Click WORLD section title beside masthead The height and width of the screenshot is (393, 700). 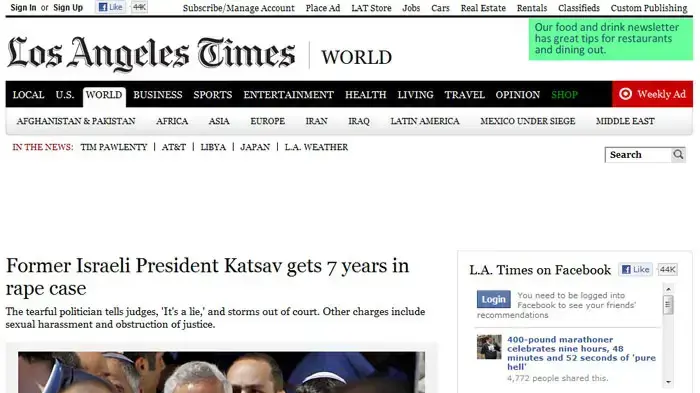[356, 57]
